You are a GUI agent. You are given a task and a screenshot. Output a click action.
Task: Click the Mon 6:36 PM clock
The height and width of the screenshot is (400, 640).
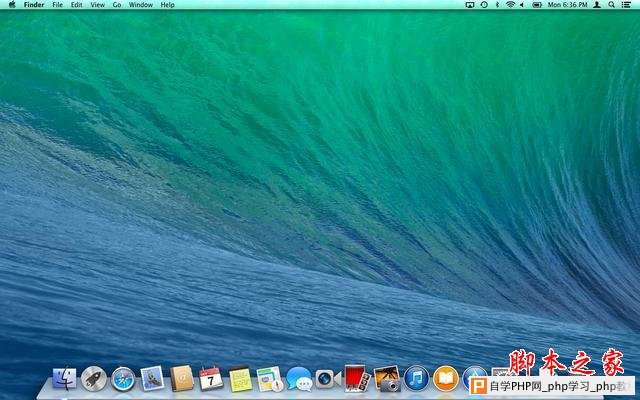(x=567, y=5)
